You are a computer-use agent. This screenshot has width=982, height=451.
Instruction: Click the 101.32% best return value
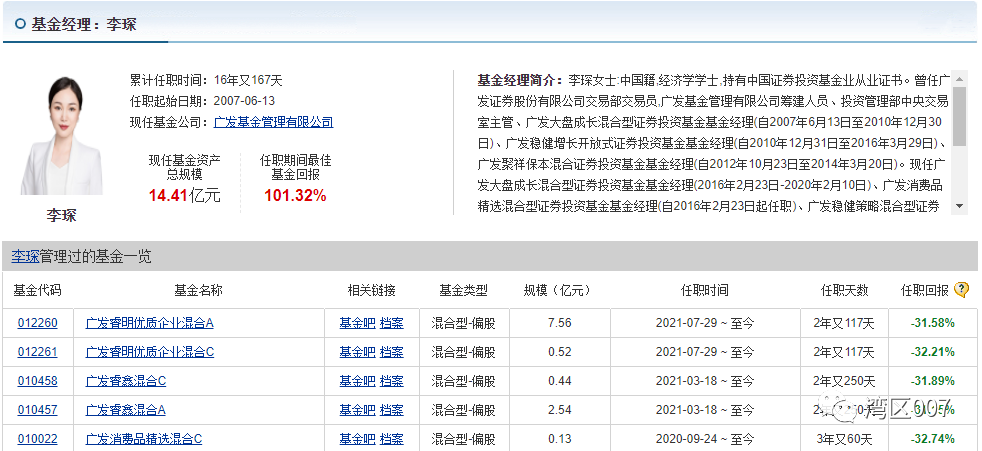click(x=295, y=195)
